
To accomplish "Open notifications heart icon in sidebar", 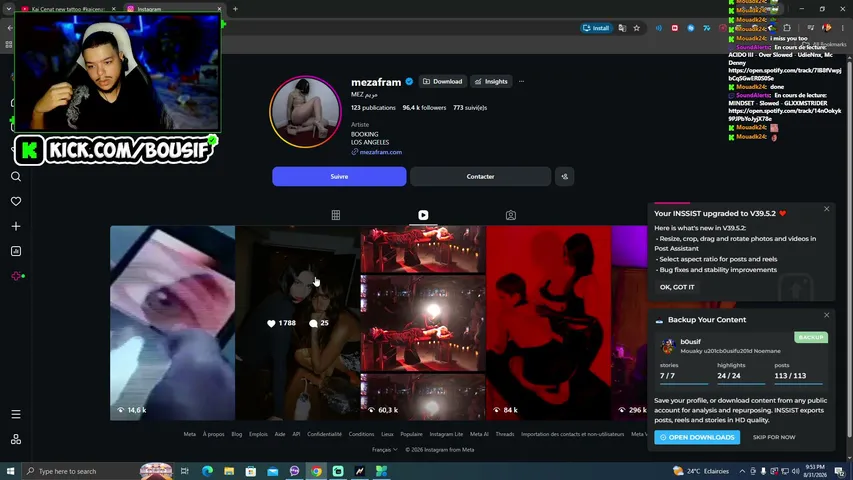I will point(16,201).
